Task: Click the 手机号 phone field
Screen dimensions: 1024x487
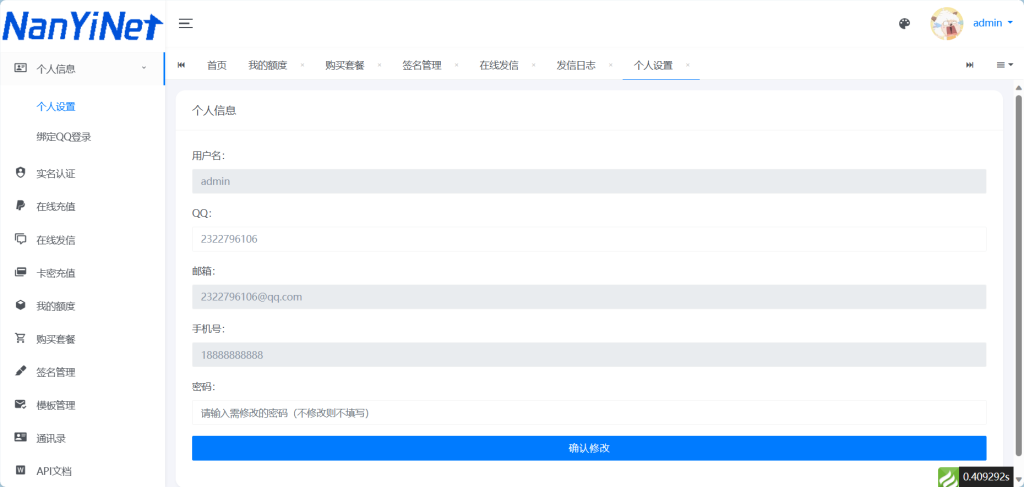Action: coord(589,355)
